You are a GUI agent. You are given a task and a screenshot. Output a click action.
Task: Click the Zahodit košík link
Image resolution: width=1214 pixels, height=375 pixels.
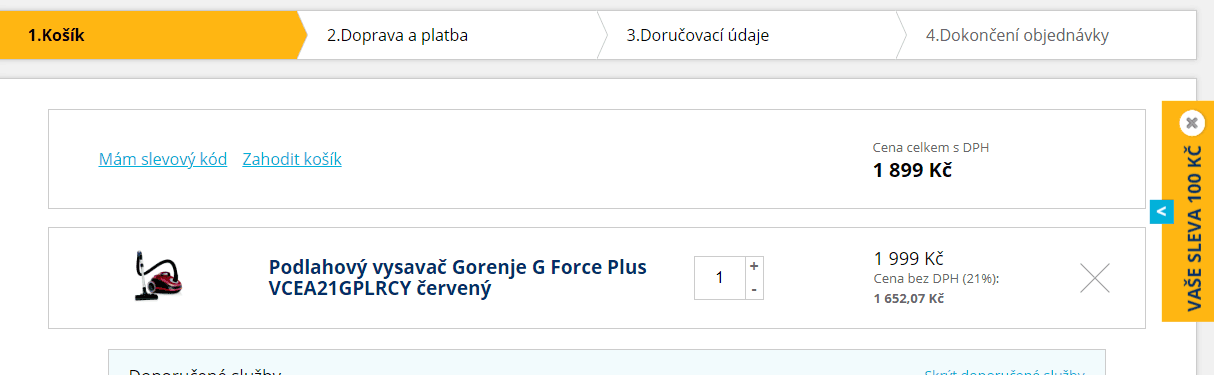[x=292, y=159]
